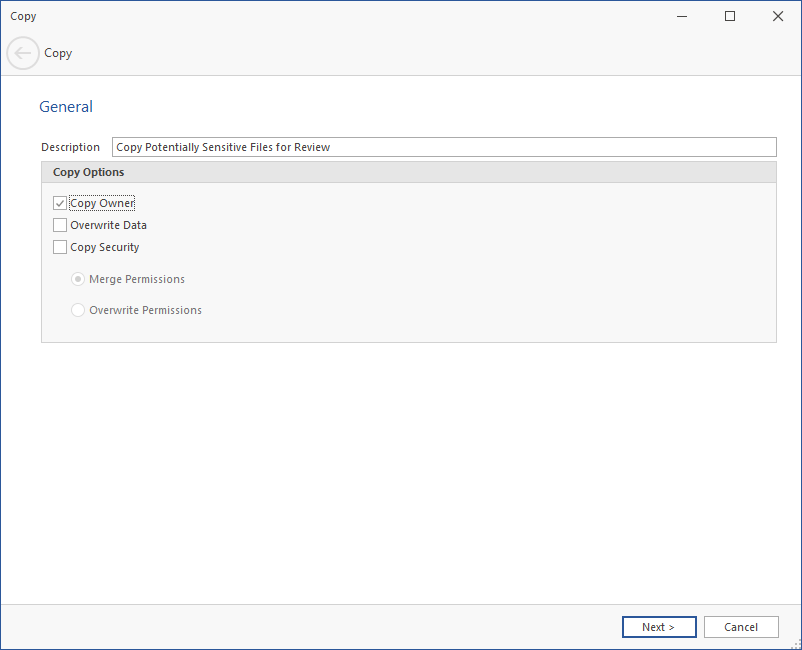Close the Copy wizard window

coord(777,16)
